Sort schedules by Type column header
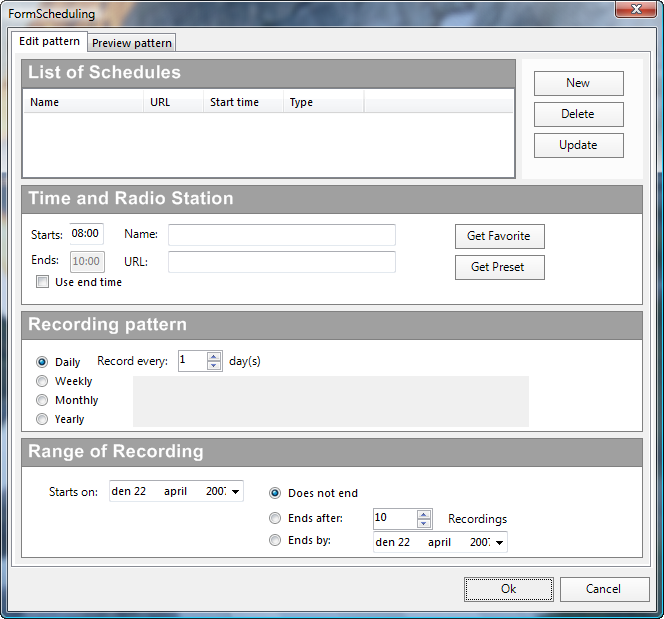The image size is (664, 619). pos(323,102)
